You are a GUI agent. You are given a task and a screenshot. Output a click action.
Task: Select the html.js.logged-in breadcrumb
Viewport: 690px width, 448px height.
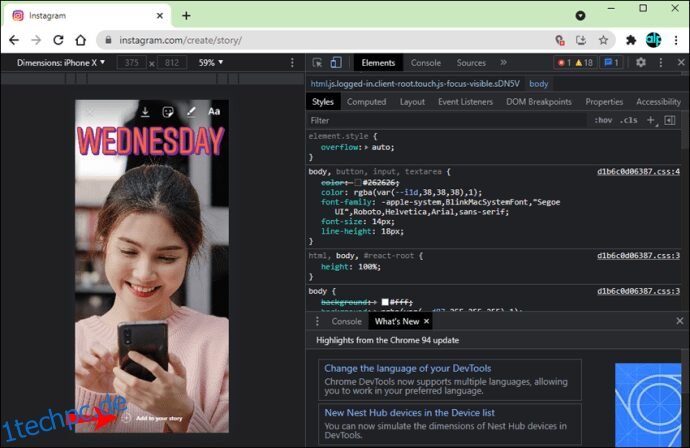point(415,84)
